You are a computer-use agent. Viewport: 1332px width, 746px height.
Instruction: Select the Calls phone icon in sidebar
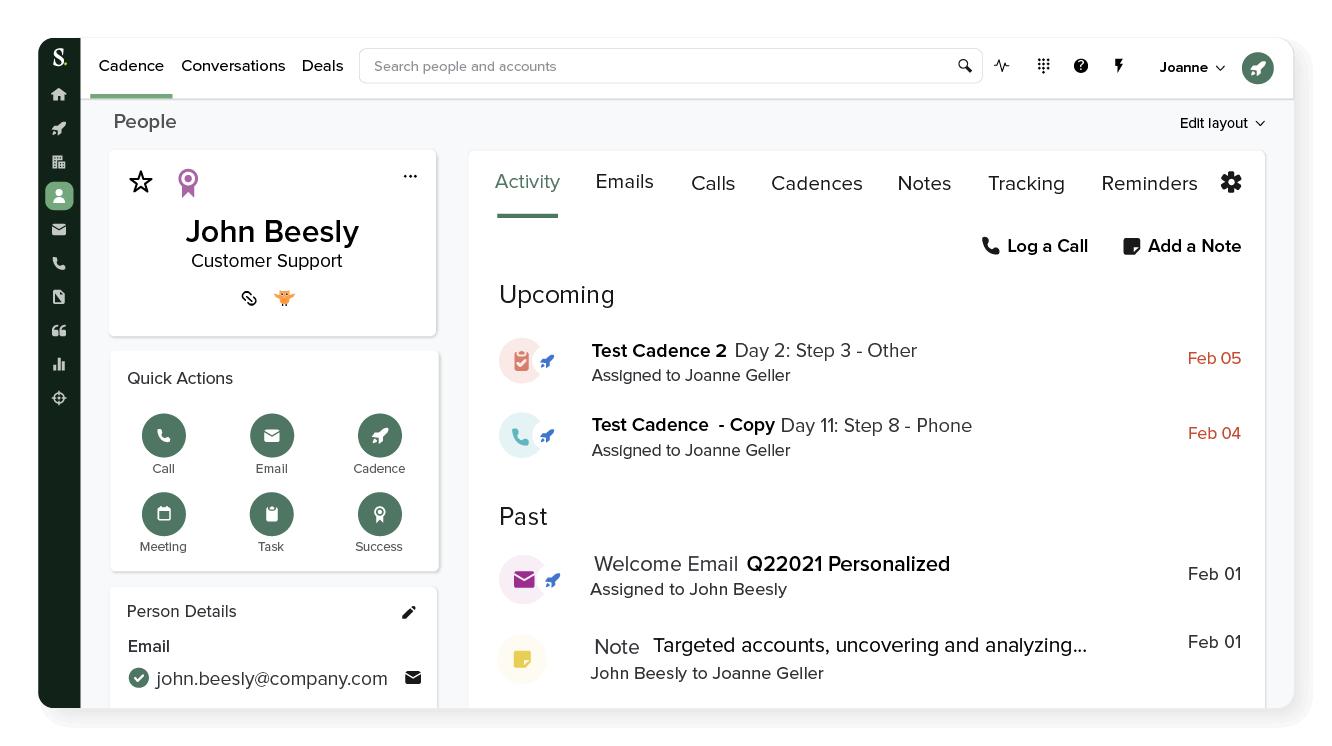tap(59, 263)
